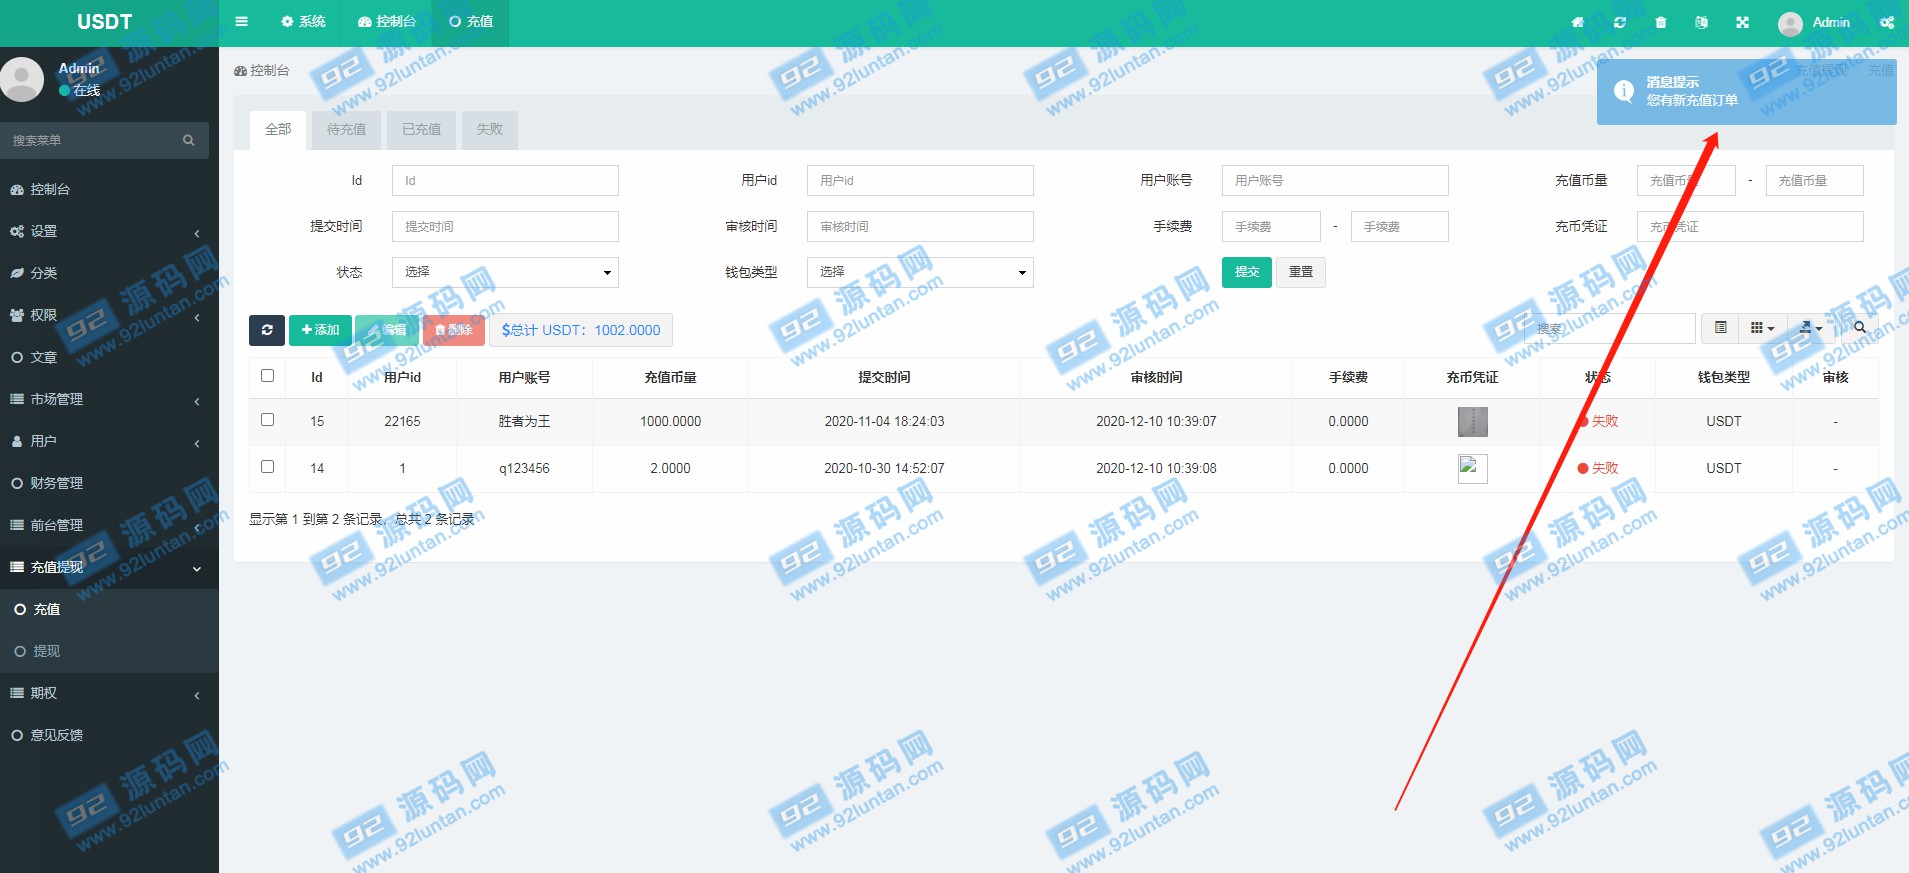Open the 钱包类型 select dropdown
This screenshot has height=873, width=1909.
point(920,272)
